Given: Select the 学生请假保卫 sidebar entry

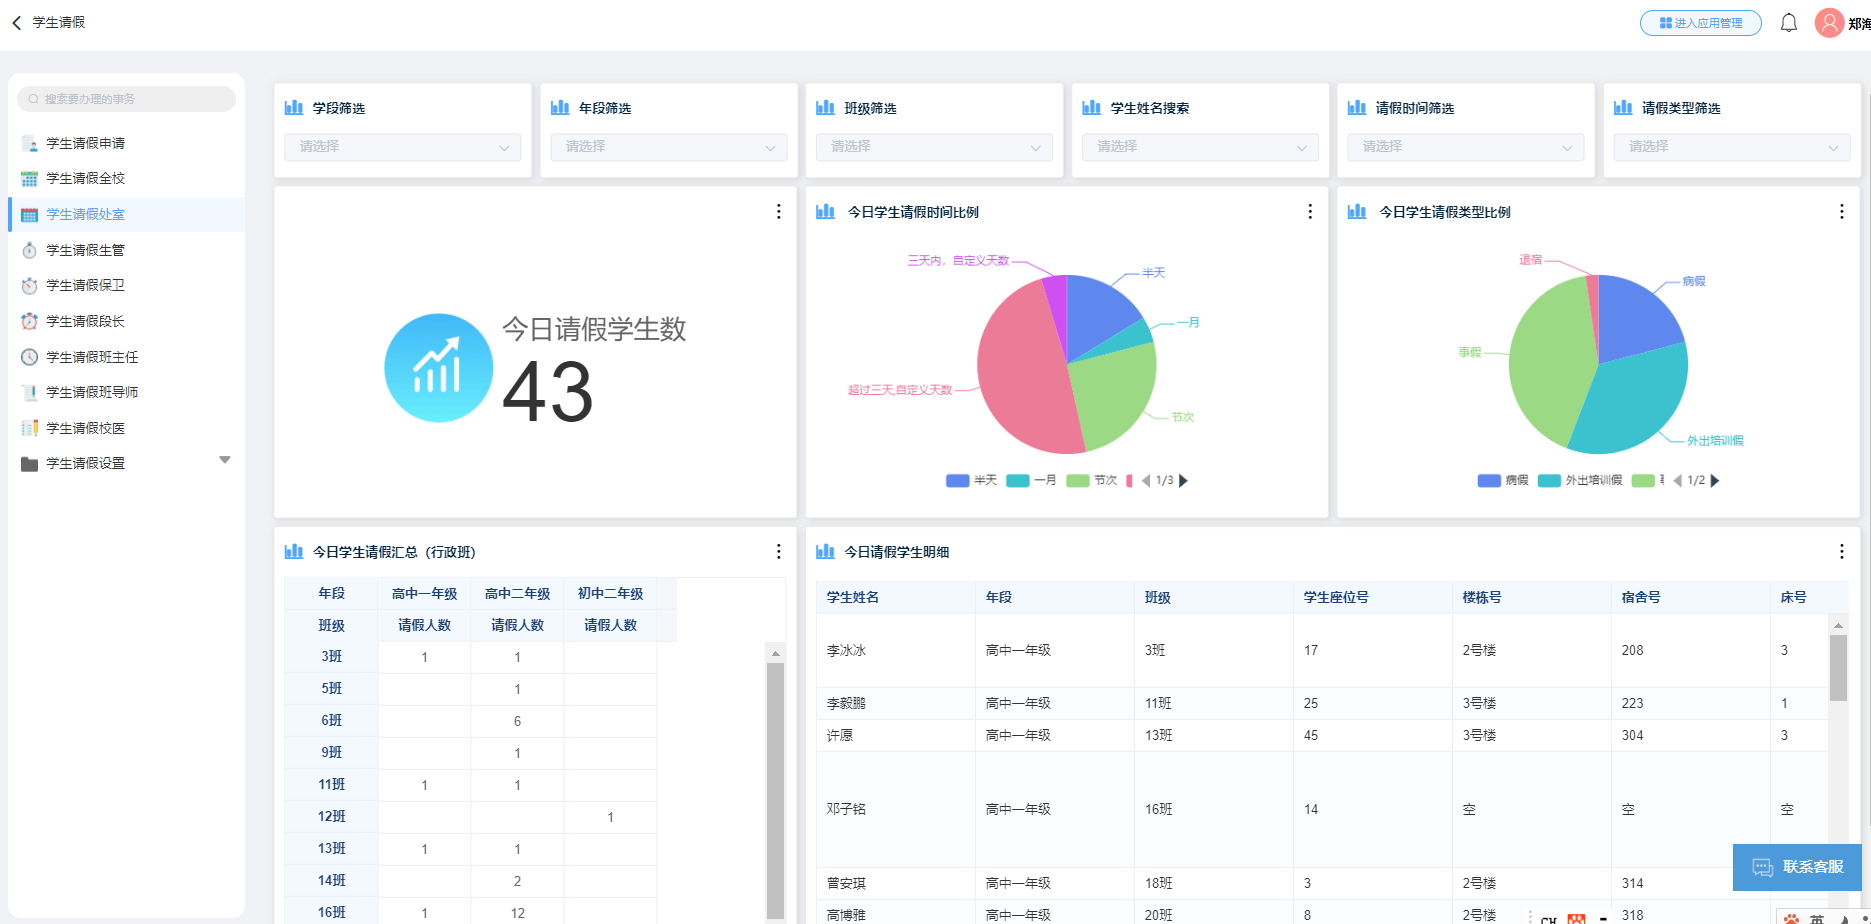Looking at the screenshot, I should click(85, 285).
